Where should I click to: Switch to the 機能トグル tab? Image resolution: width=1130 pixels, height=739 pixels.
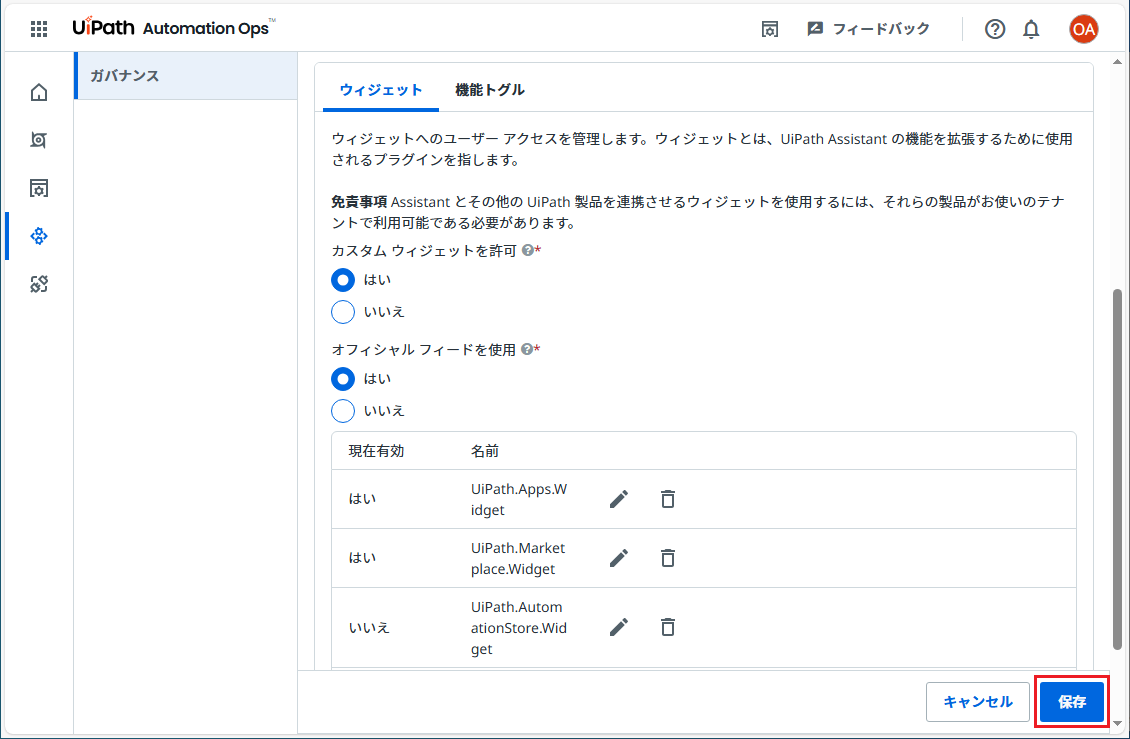pos(489,90)
